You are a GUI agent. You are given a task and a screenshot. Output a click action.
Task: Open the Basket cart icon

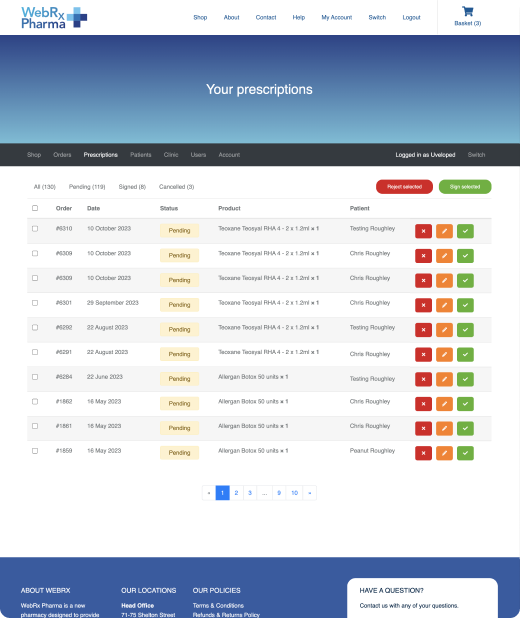(468, 11)
